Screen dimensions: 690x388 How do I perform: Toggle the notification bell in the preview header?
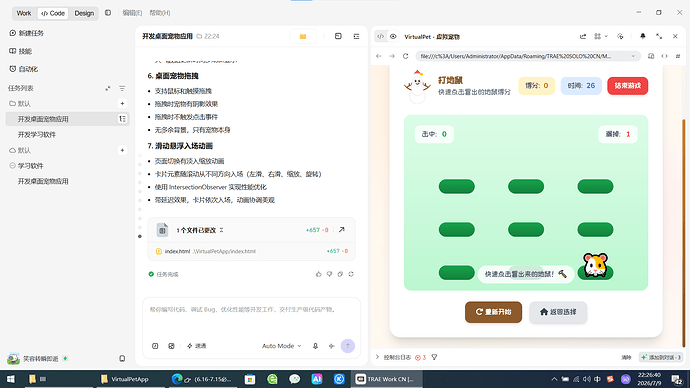point(643,37)
